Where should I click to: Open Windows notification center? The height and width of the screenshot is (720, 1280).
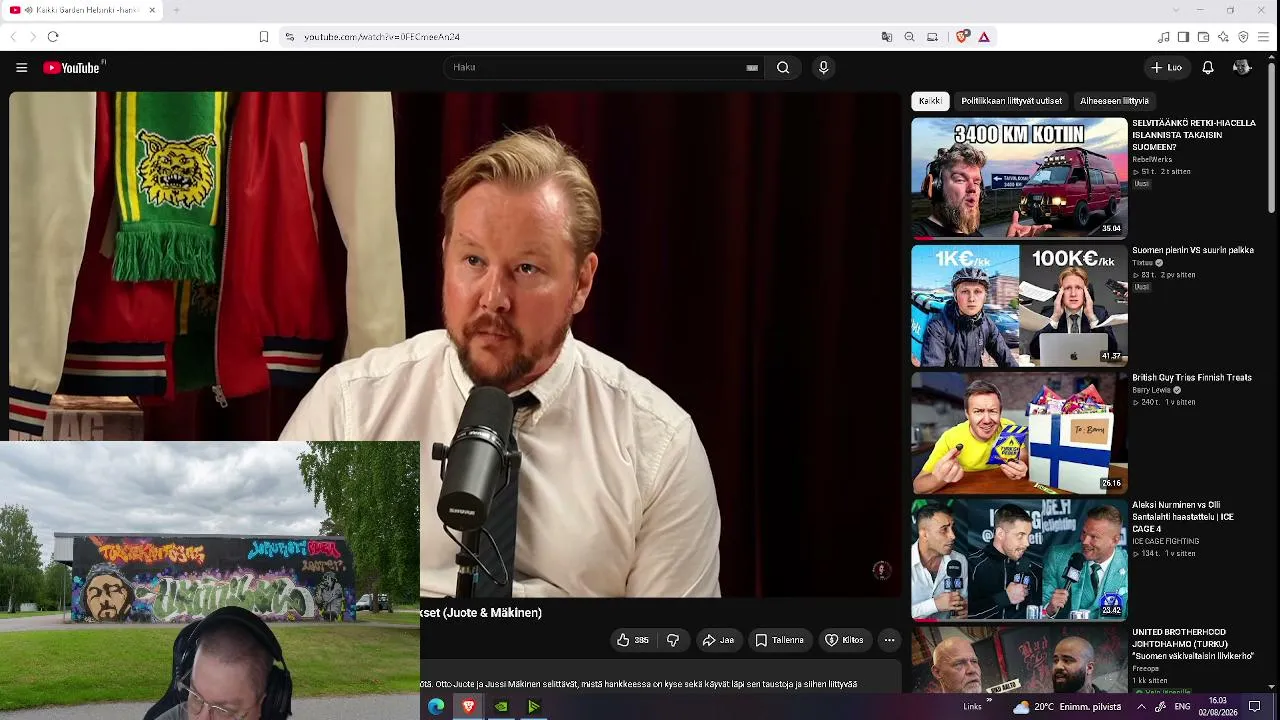[1255, 707]
